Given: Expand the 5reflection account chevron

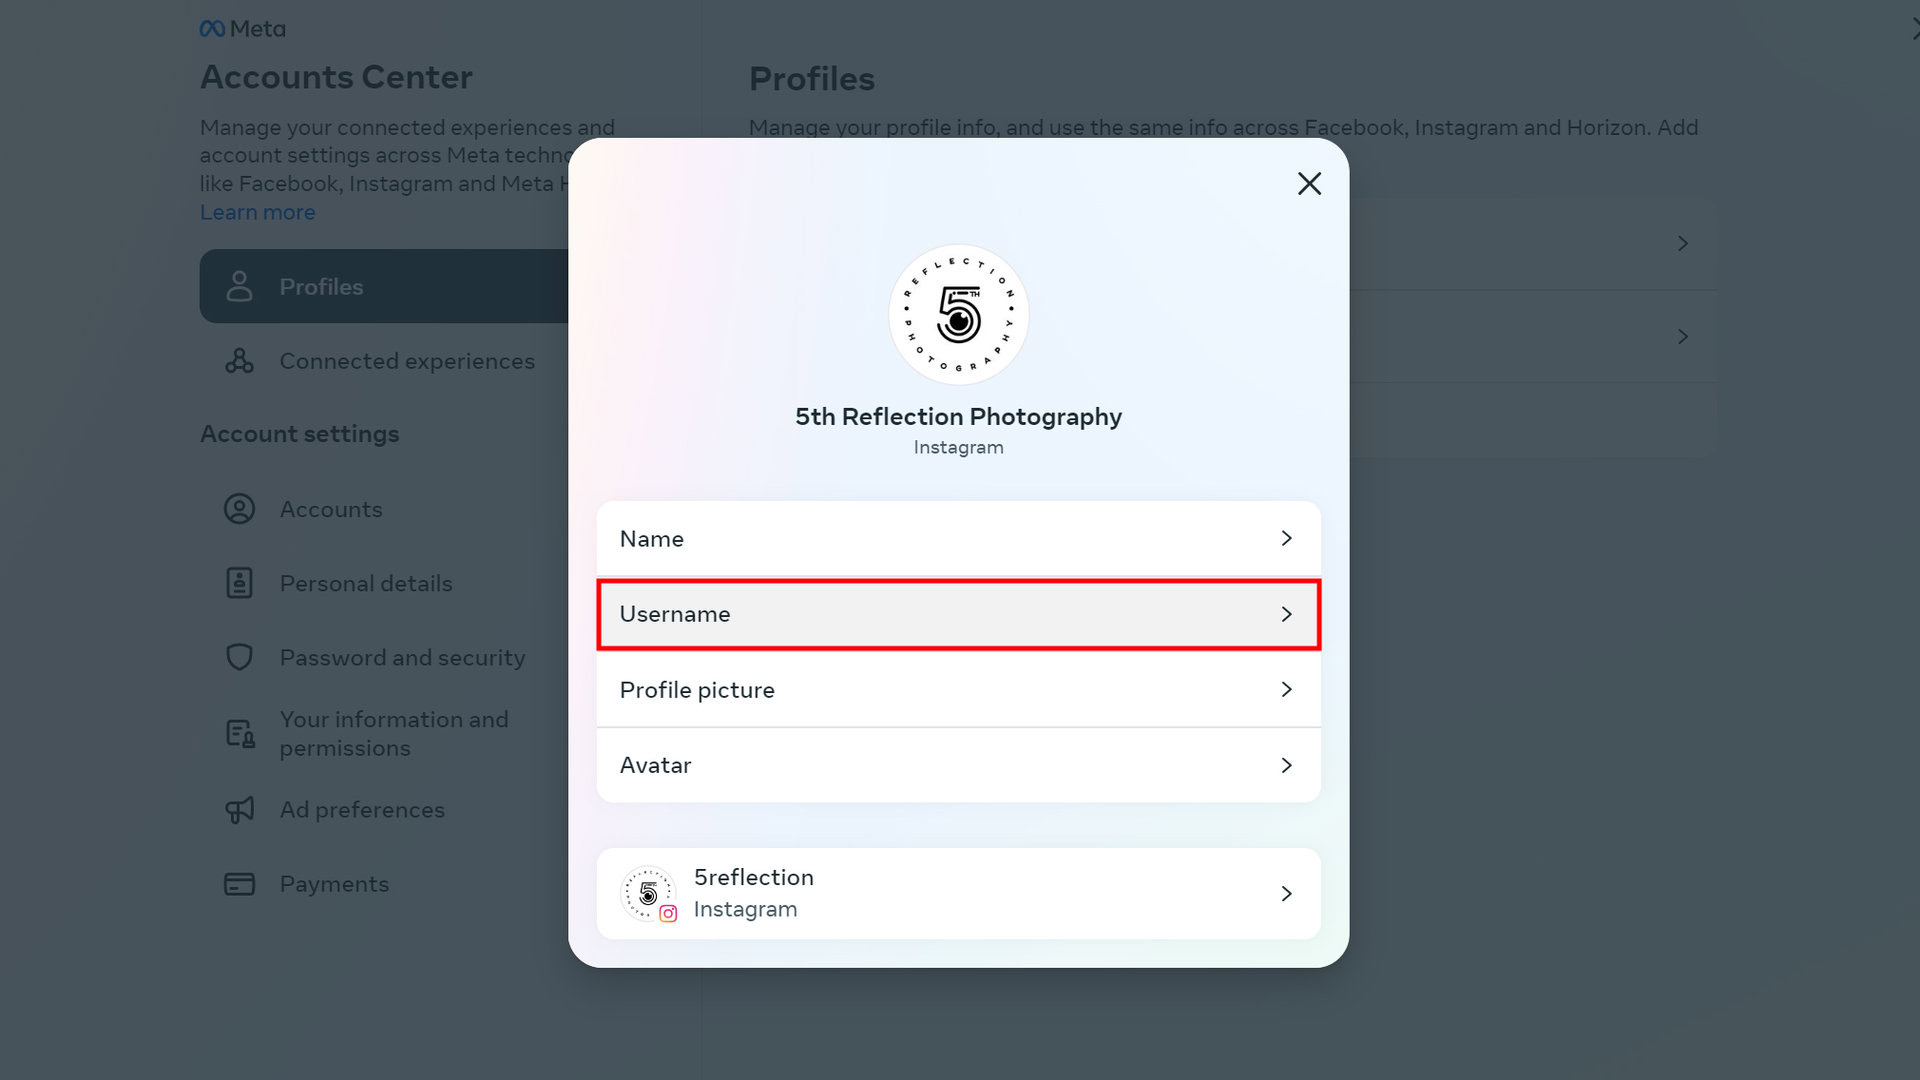Looking at the screenshot, I should pos(1286,893).
